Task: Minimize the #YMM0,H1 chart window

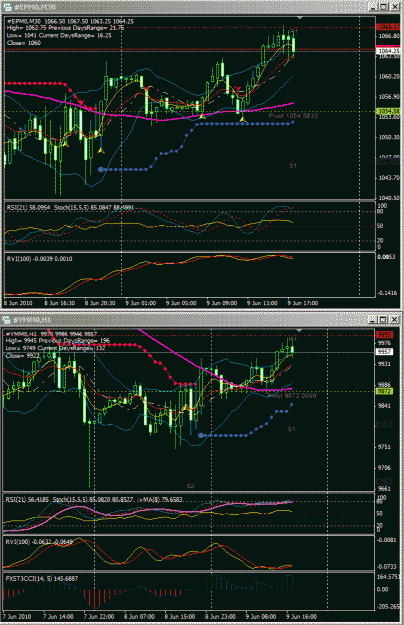Action: coord(372,320)
